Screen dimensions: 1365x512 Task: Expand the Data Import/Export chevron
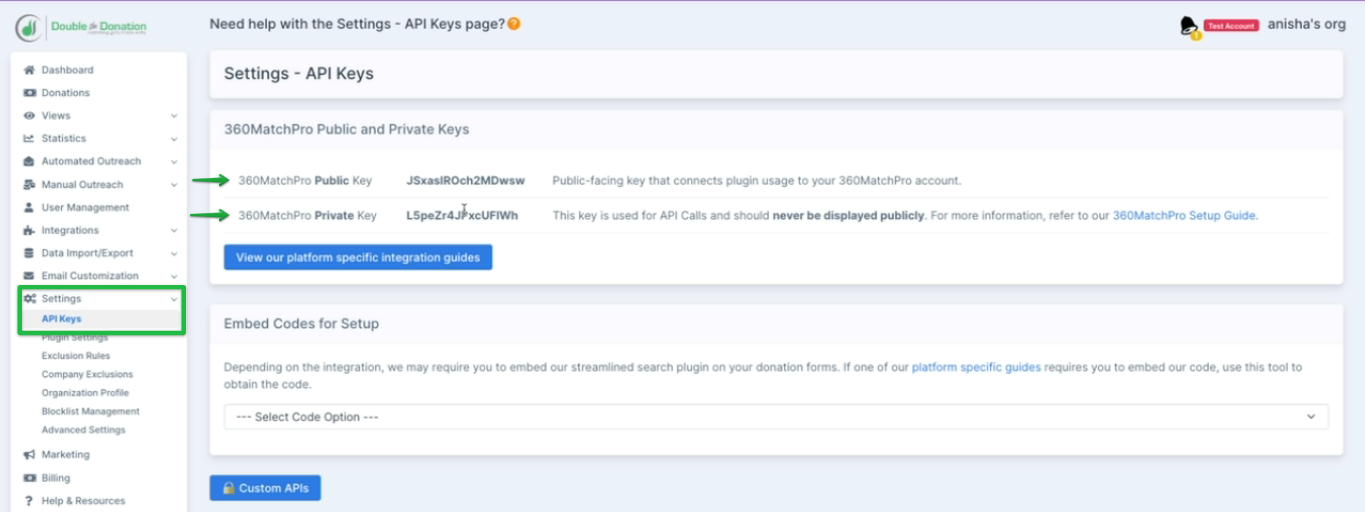(174, 254)
